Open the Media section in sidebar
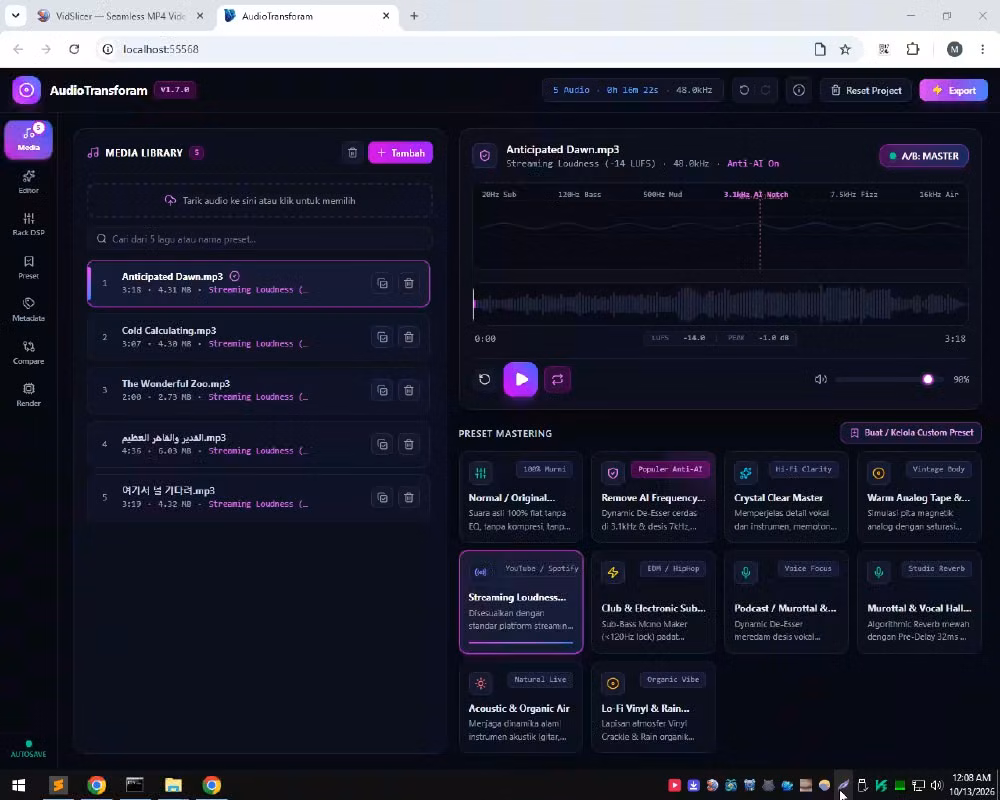 pyautogui.click(x=29, y=139)
